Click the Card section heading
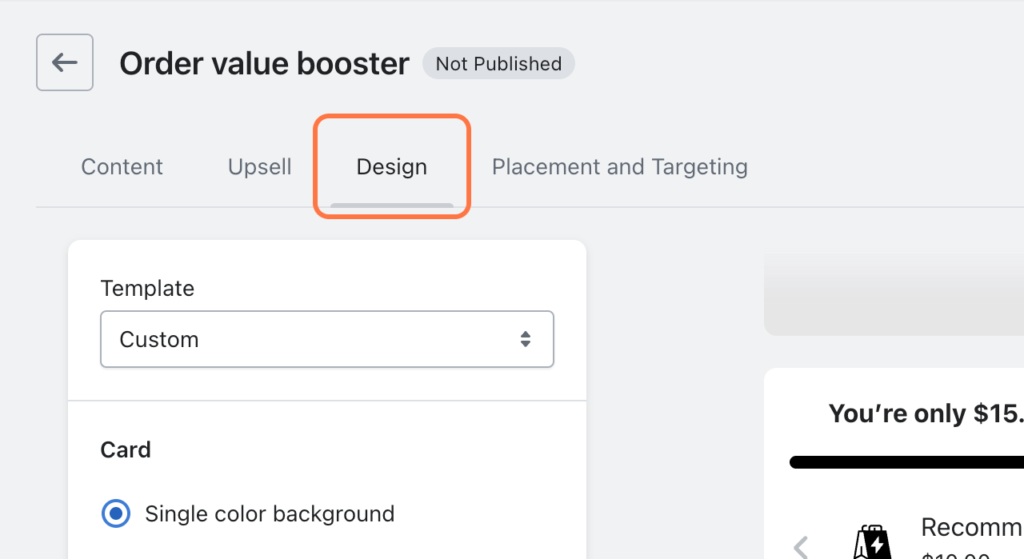 coord(126,450)
